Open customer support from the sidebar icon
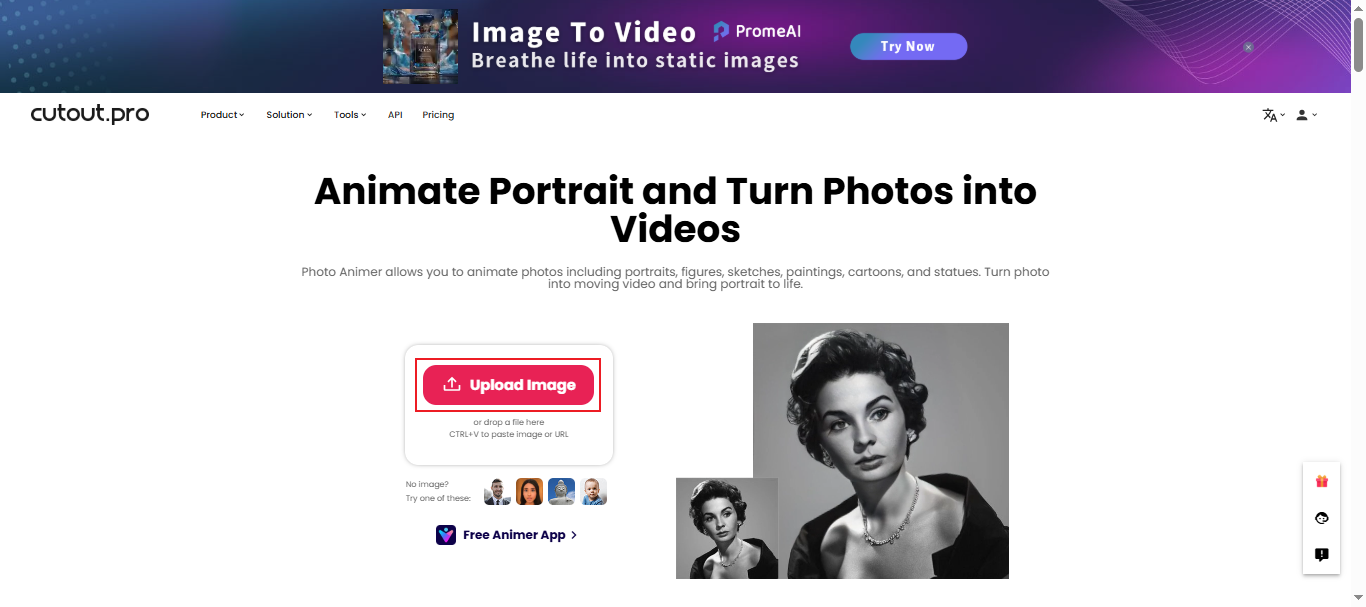 [x=1321, y=518]
